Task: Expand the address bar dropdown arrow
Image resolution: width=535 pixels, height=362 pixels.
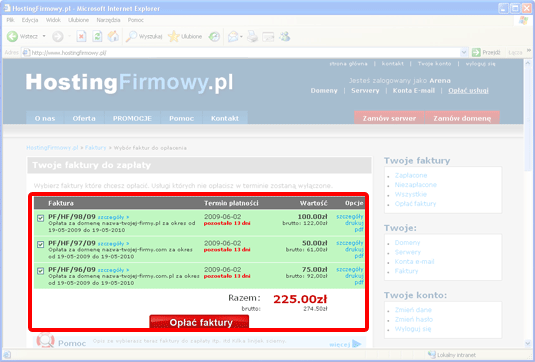Action: point(464,53)
